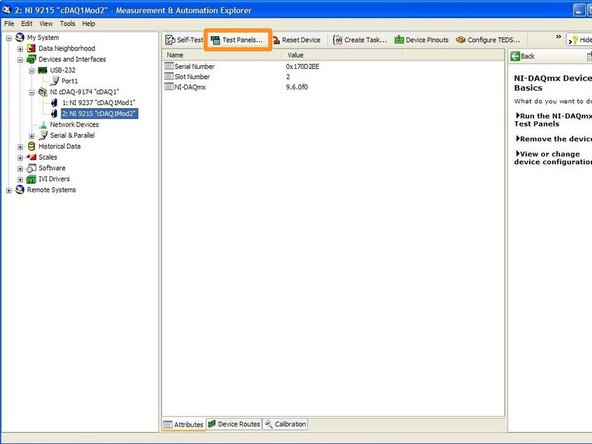Screen dimensions: 592x444
Task: Click the toolbar overflow chevron
Action: pos(558,37)
